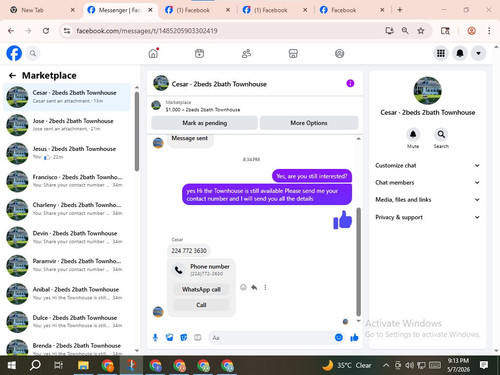Go back using Marketplace back arrow
This screenshot has width=500, height=375.
[x=12, y=76]
